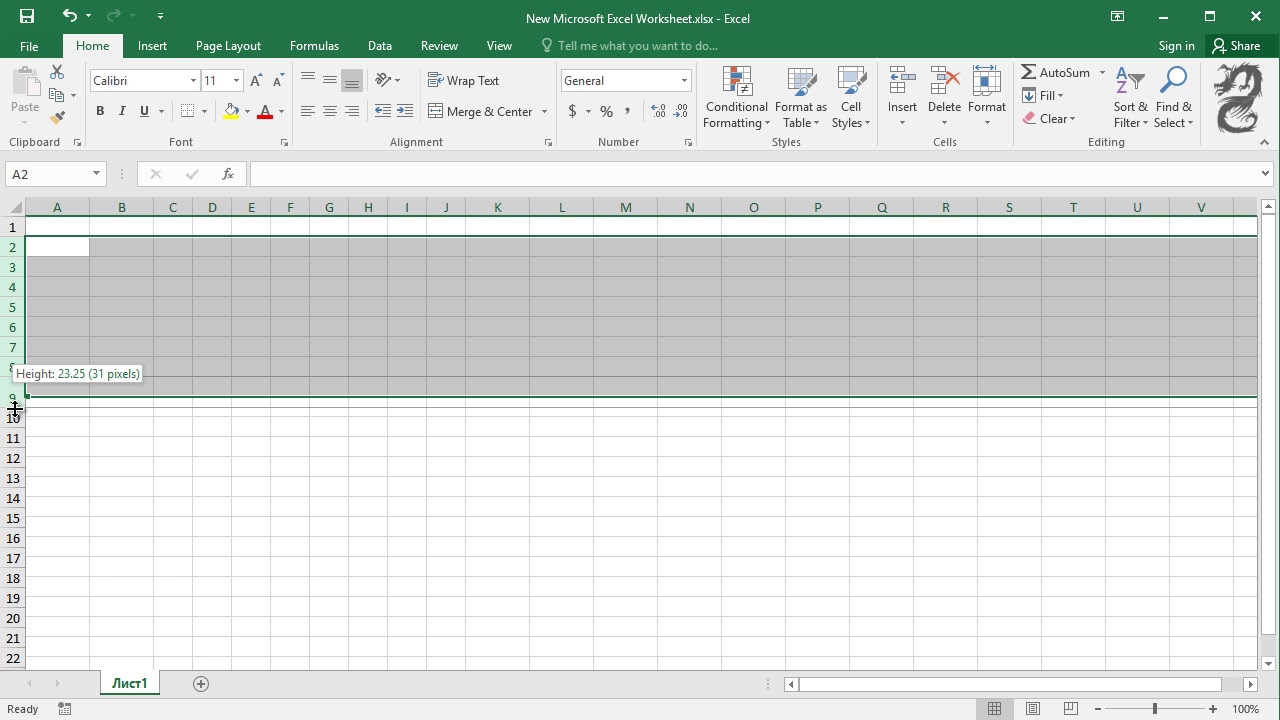The width and height of the screenshot is (1280, 720).
Task: Open the Font Color red swatch
Action: (x=265, y=111)
